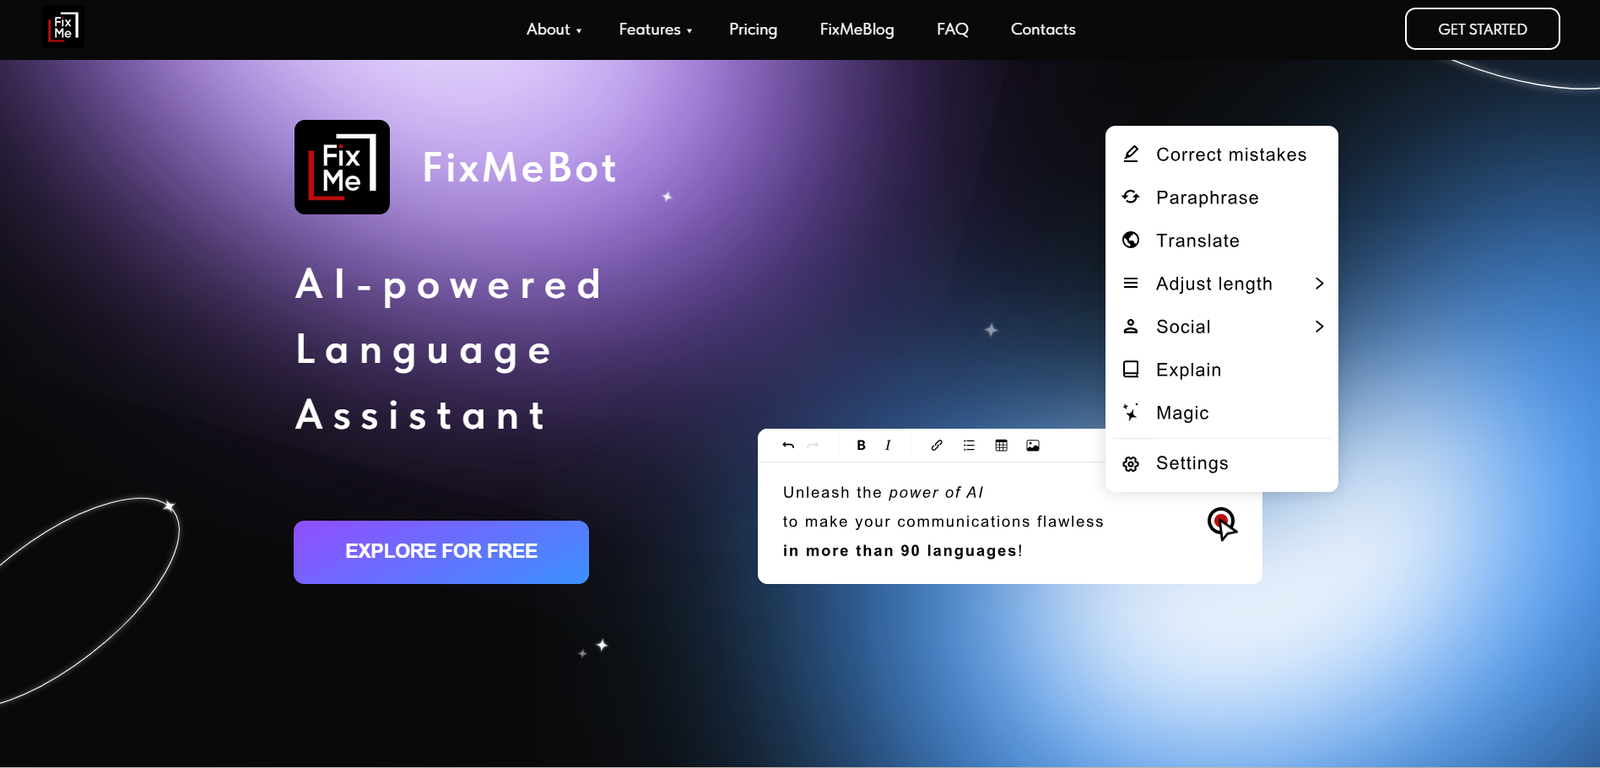Click the 'Assistant' heading line
The image size is (1600, 768).
pyautogui.click(x=421, y=415)
